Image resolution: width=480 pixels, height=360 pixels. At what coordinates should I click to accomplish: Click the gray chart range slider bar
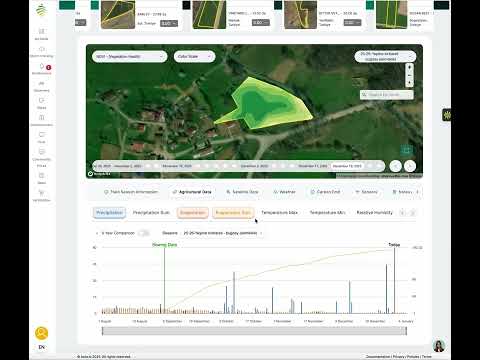point(254,331)
